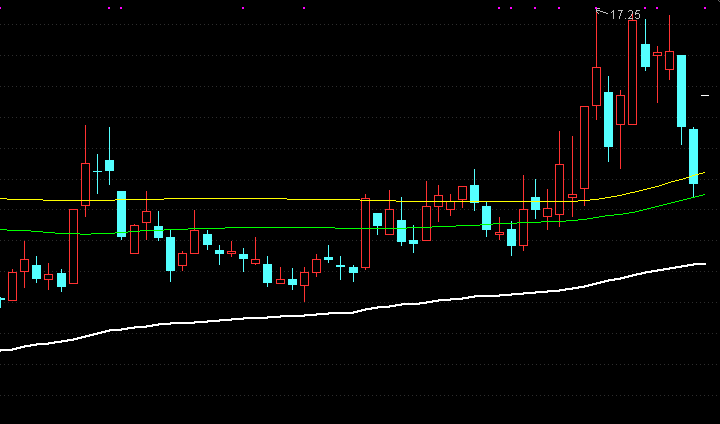Click the 17.25 high price label

pos(624,15)
